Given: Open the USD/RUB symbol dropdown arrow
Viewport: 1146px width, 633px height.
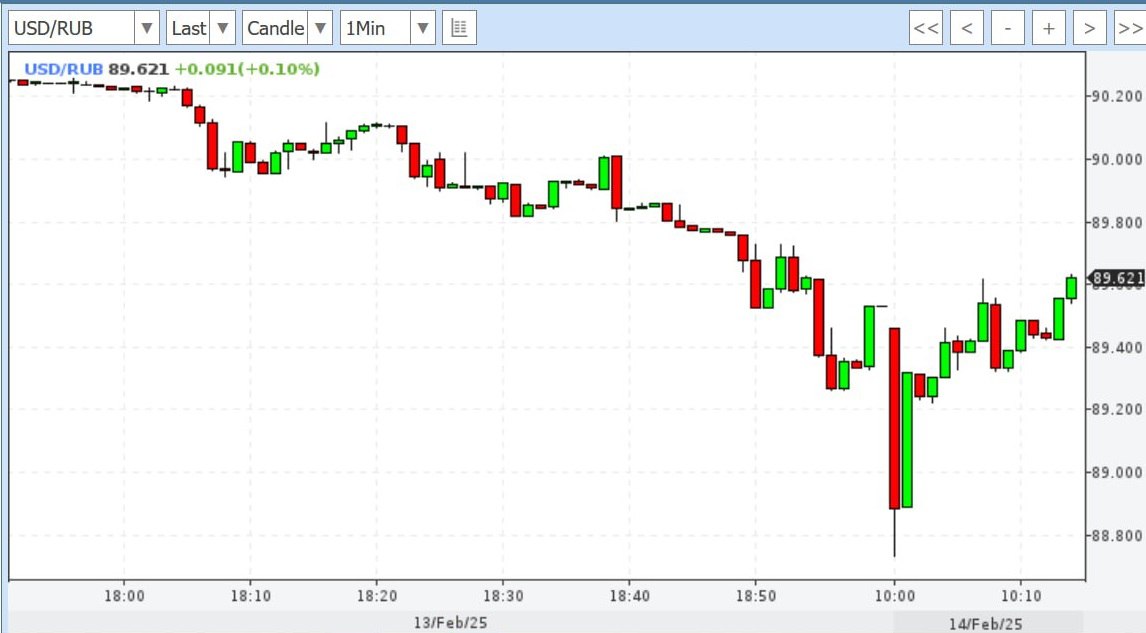Looking at the screenshot, I should [147, 28].
